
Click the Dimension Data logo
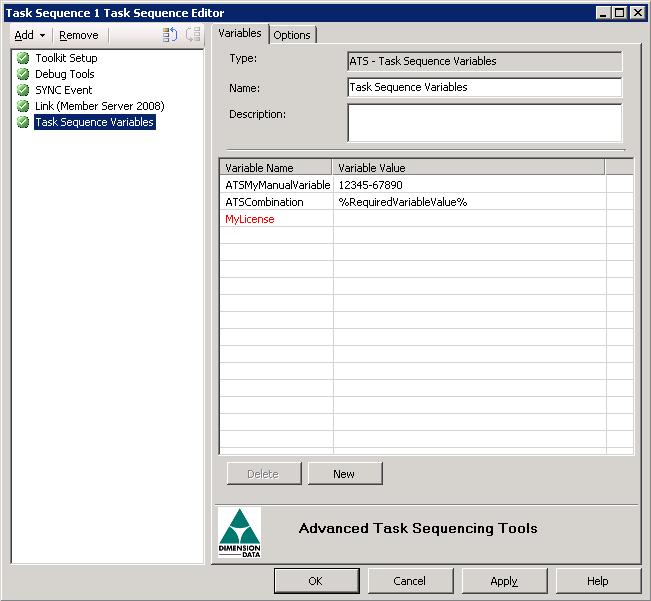point(240,533)
